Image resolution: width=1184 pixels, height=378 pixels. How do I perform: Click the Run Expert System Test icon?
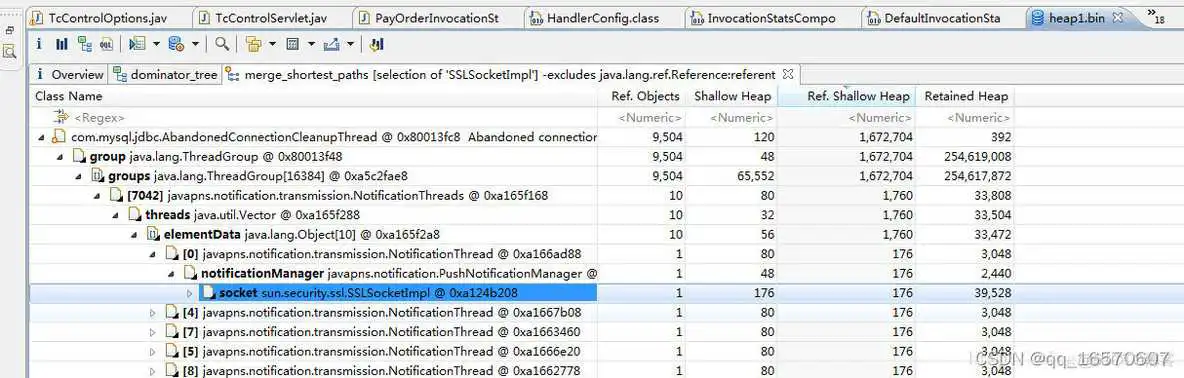point(176,45)
